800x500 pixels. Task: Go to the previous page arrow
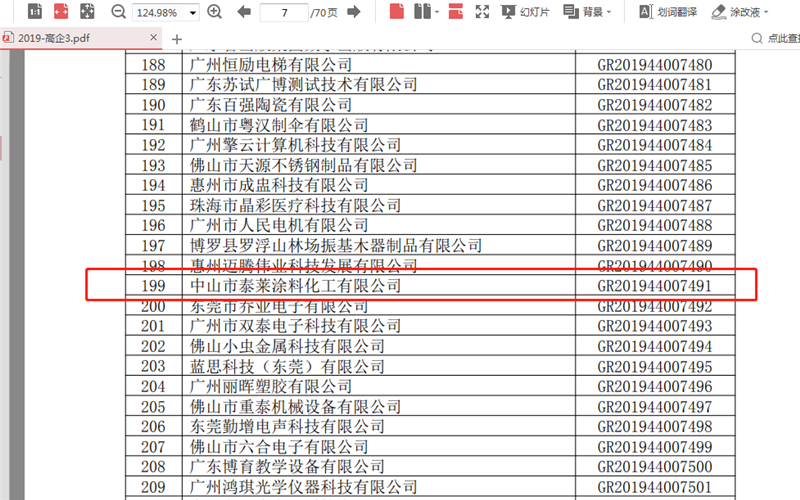pos(244,12)
